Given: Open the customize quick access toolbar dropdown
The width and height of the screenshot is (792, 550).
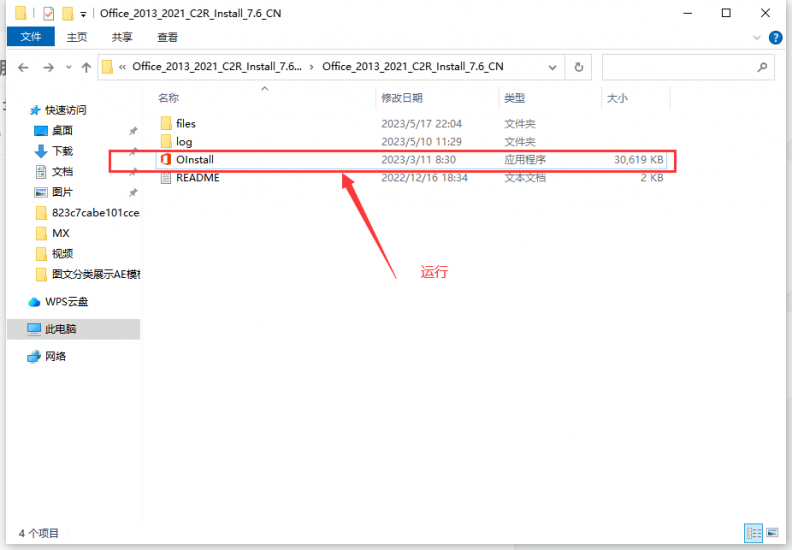Looking at the screenshot, I should pos(83,14).
